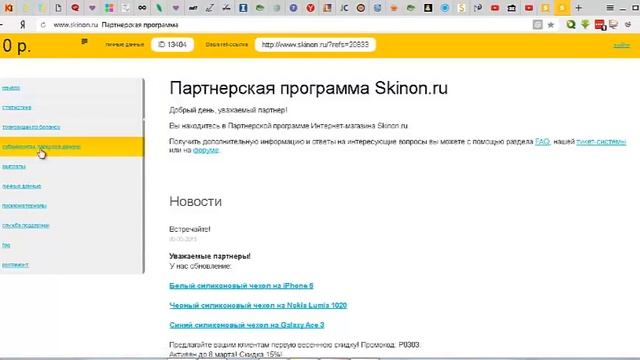The width and height of the screenshot is (640, 360).
Task: Open 'транзакции по балансу' sidebar link
Action: click(x=31, y=127)
